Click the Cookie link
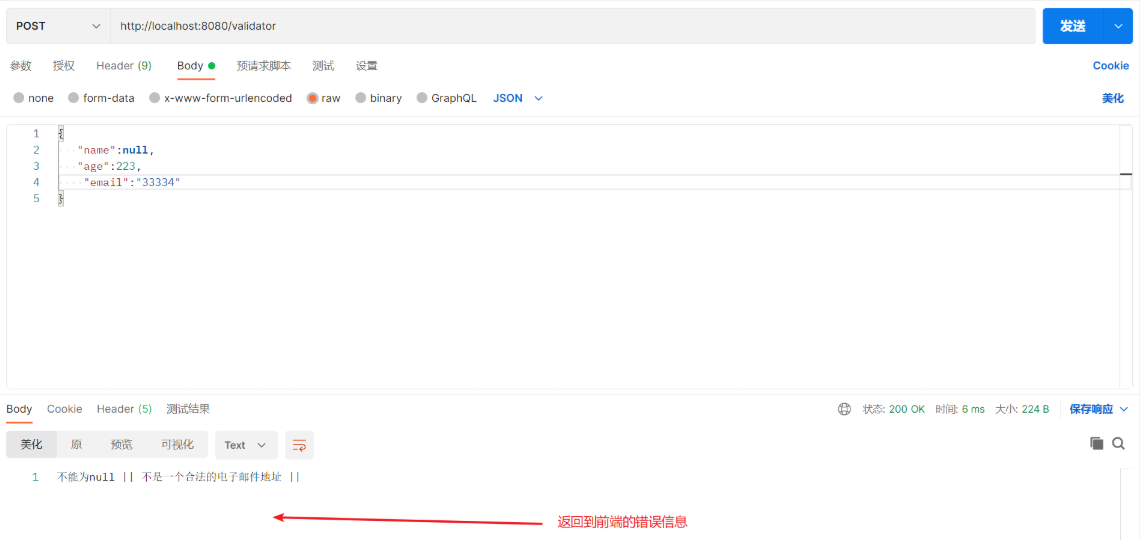Screen dimensions: 1142x540 pyautogui.click(x=1111, y=66)
